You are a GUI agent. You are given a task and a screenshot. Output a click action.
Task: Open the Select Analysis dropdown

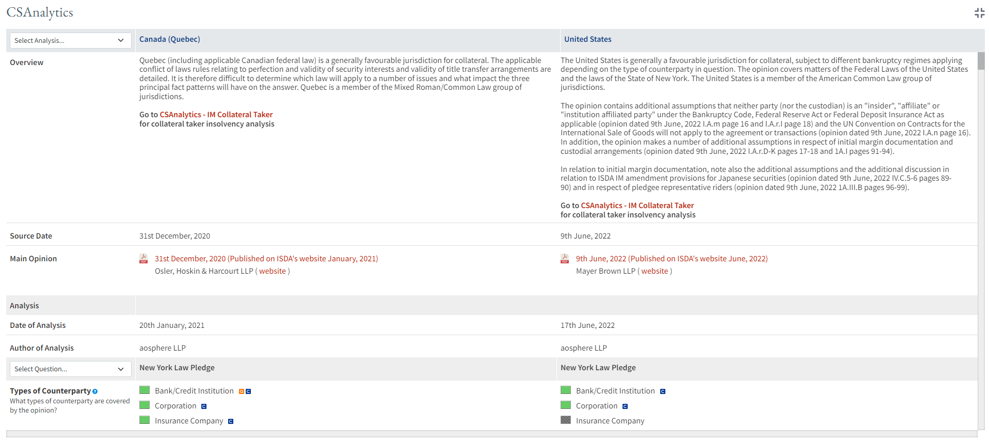tap(69, 41)
